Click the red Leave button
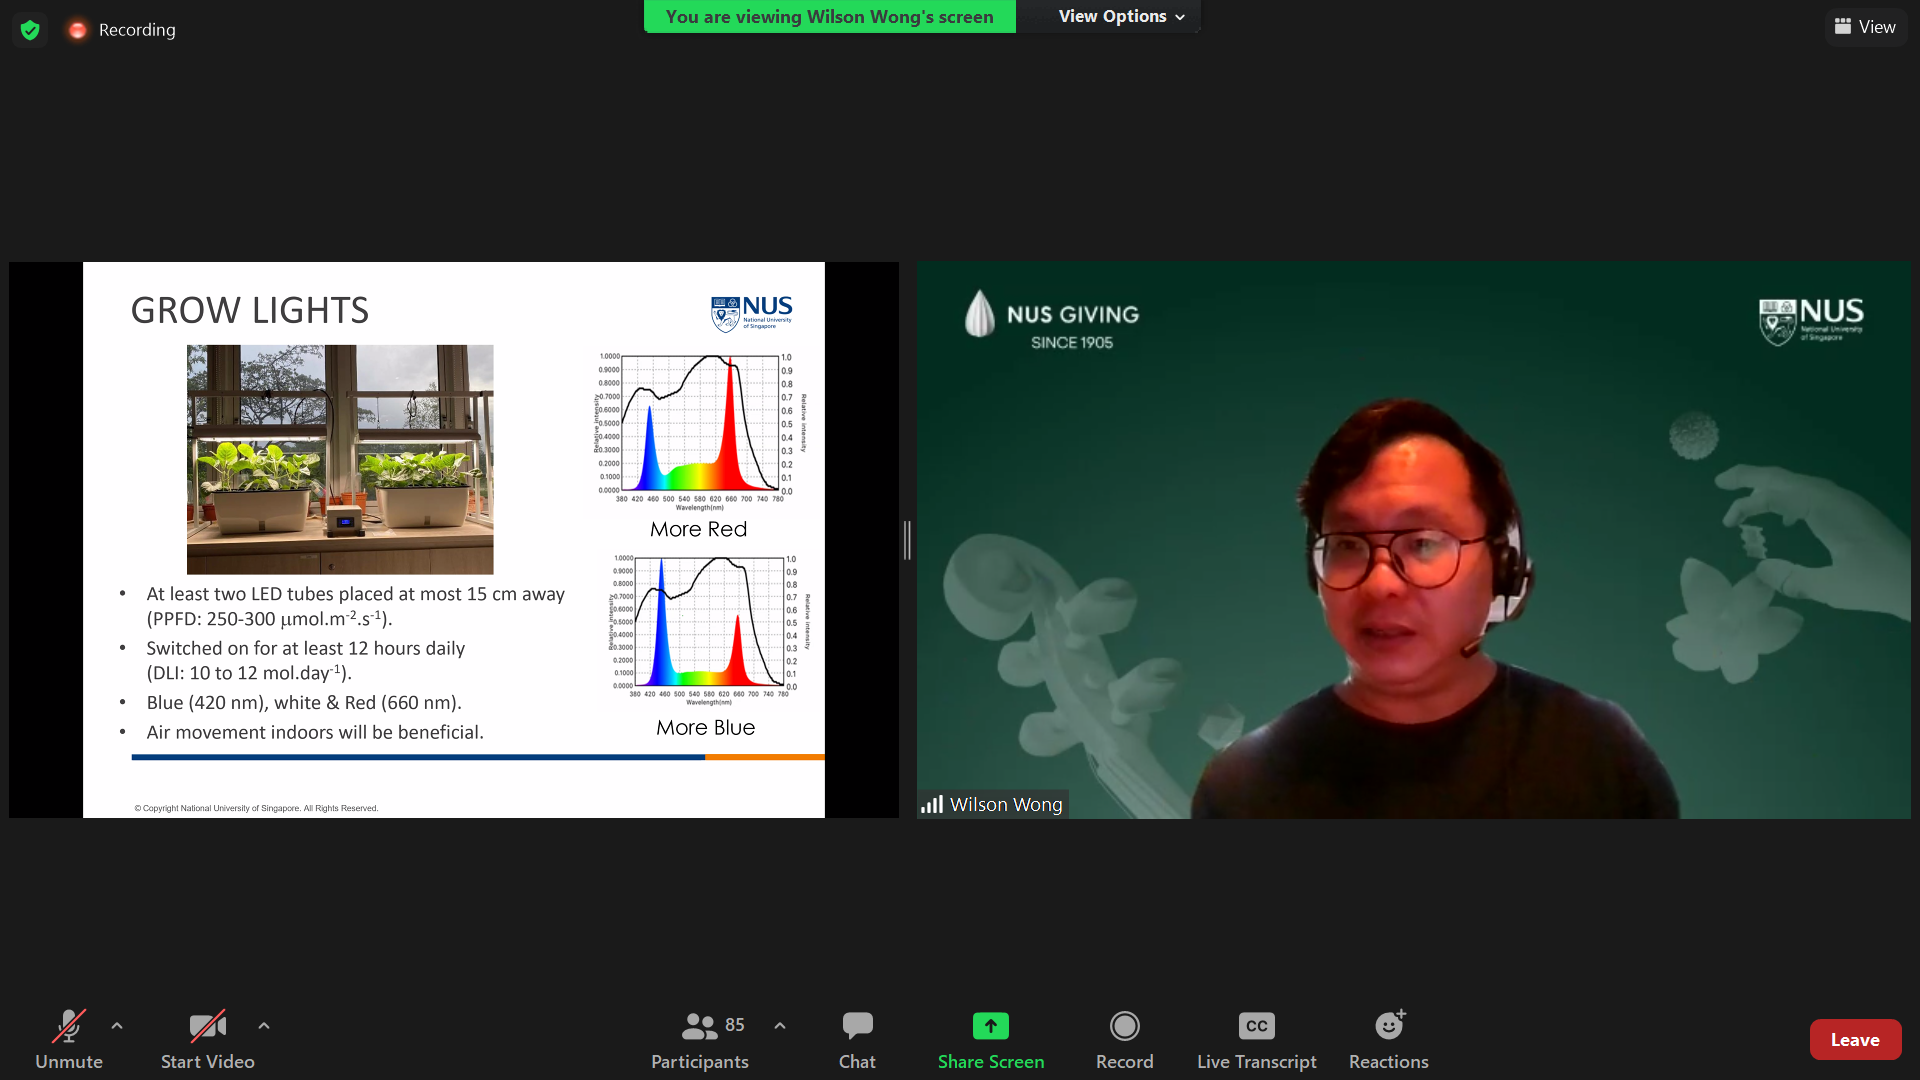The height and width of the screenshot is (1080, 1920). tap(1855, 1039)
